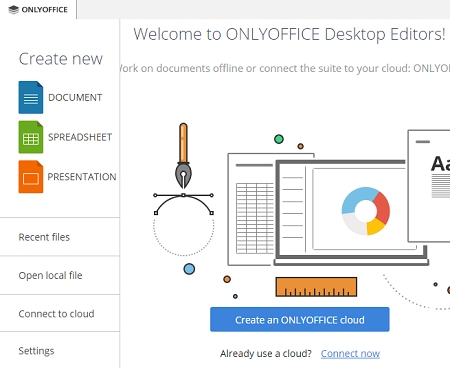Follow the Connect now link

(x=350, y=353)
